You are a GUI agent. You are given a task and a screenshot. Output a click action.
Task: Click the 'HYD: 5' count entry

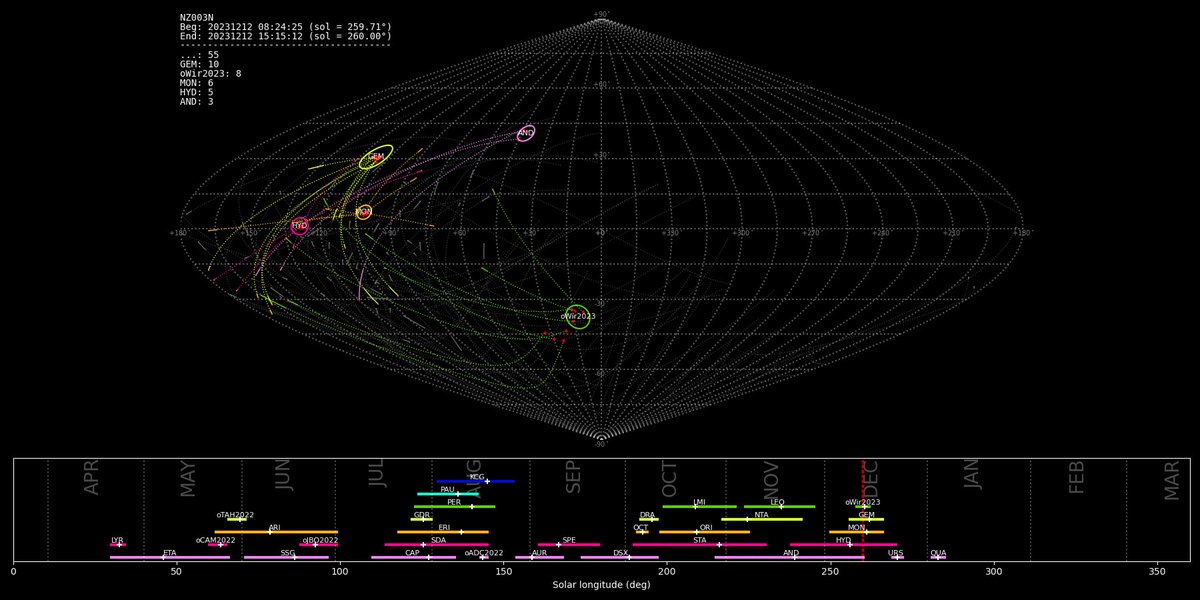pyautogui.click(x=196, y=92)
